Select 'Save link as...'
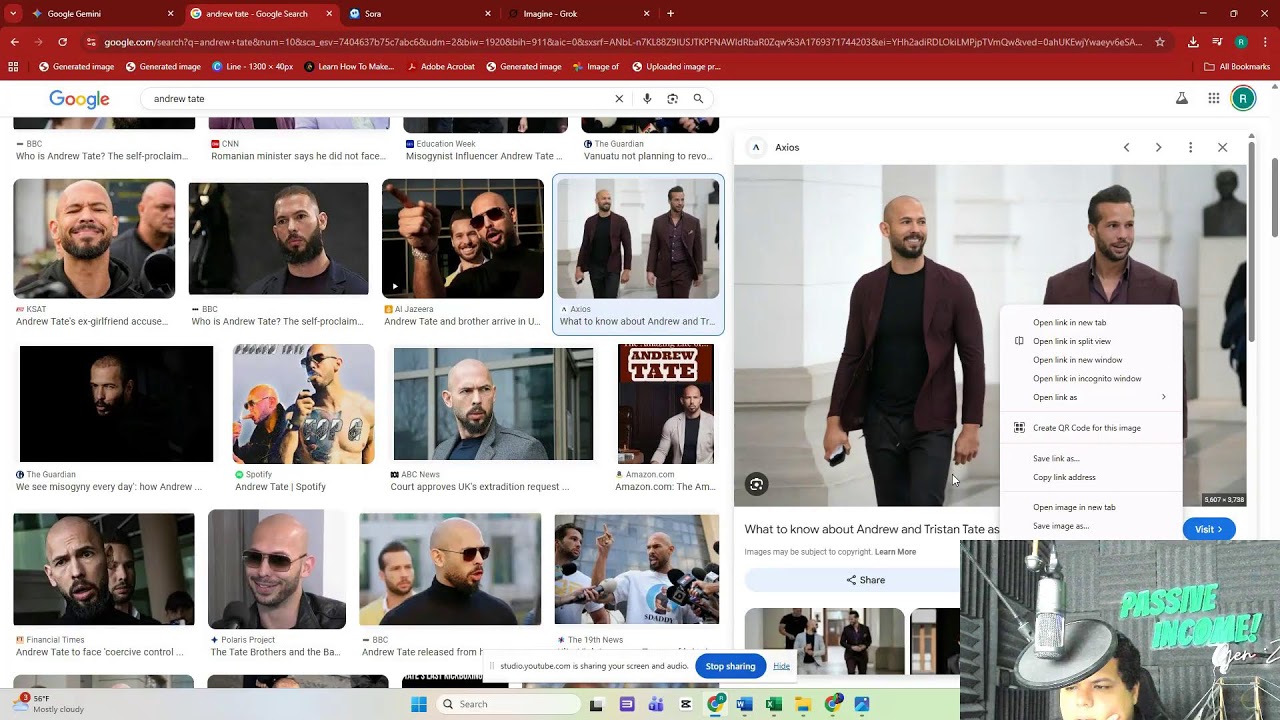 1091,458
